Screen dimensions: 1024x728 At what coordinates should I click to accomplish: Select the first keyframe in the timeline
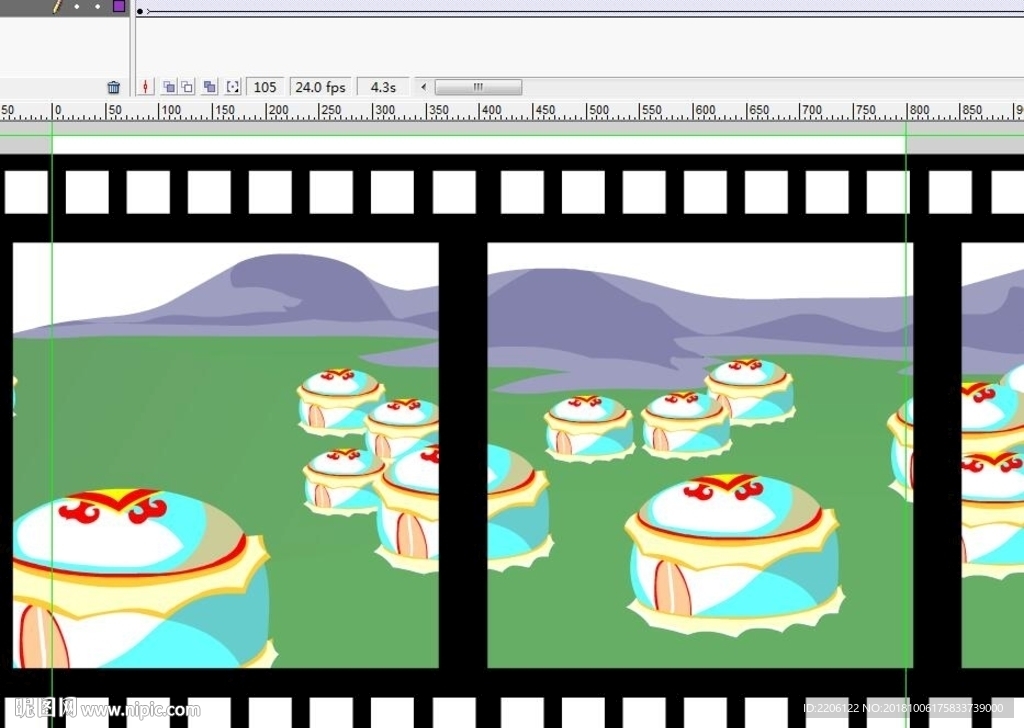(x=140, y=11)
